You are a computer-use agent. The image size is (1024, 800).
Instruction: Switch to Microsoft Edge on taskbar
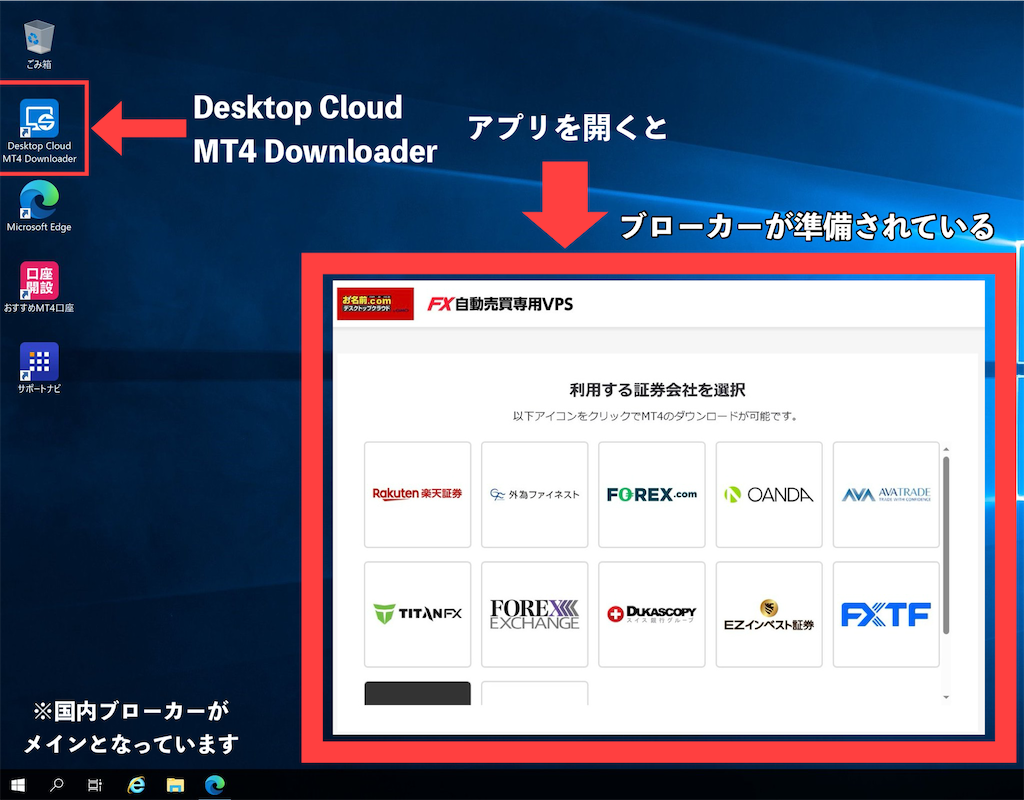point(215,784)
